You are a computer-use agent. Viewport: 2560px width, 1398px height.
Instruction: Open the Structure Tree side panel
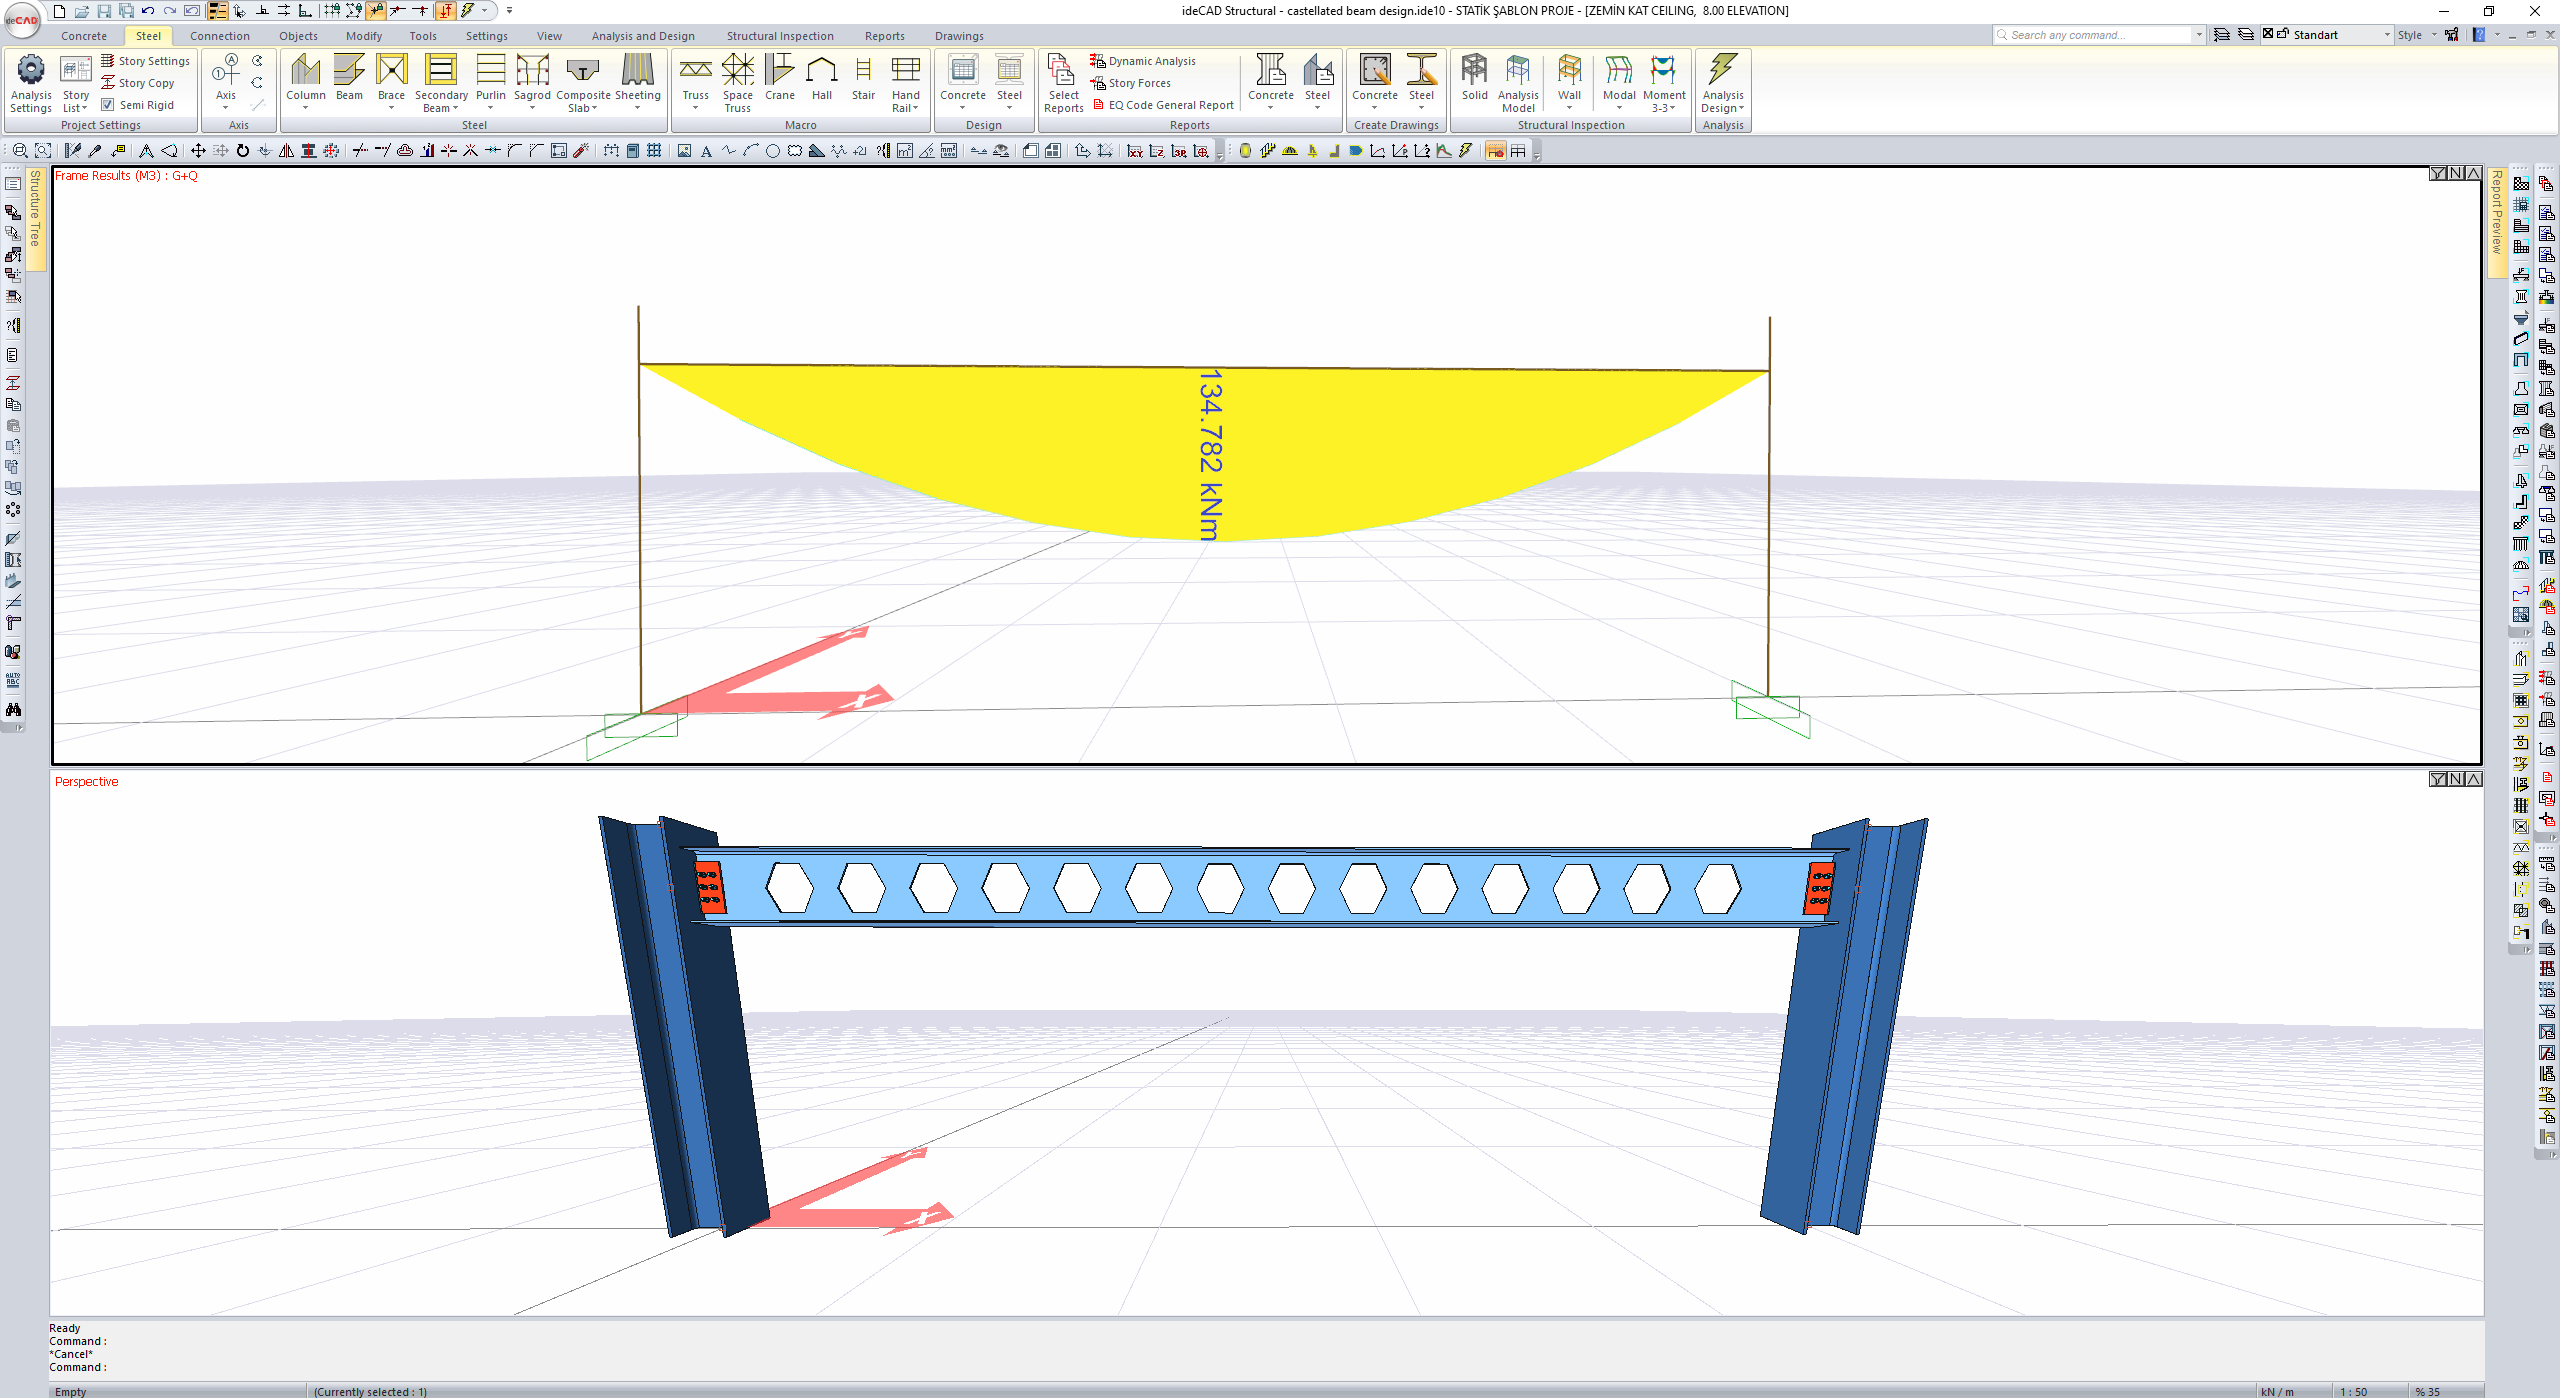point(35,210)
